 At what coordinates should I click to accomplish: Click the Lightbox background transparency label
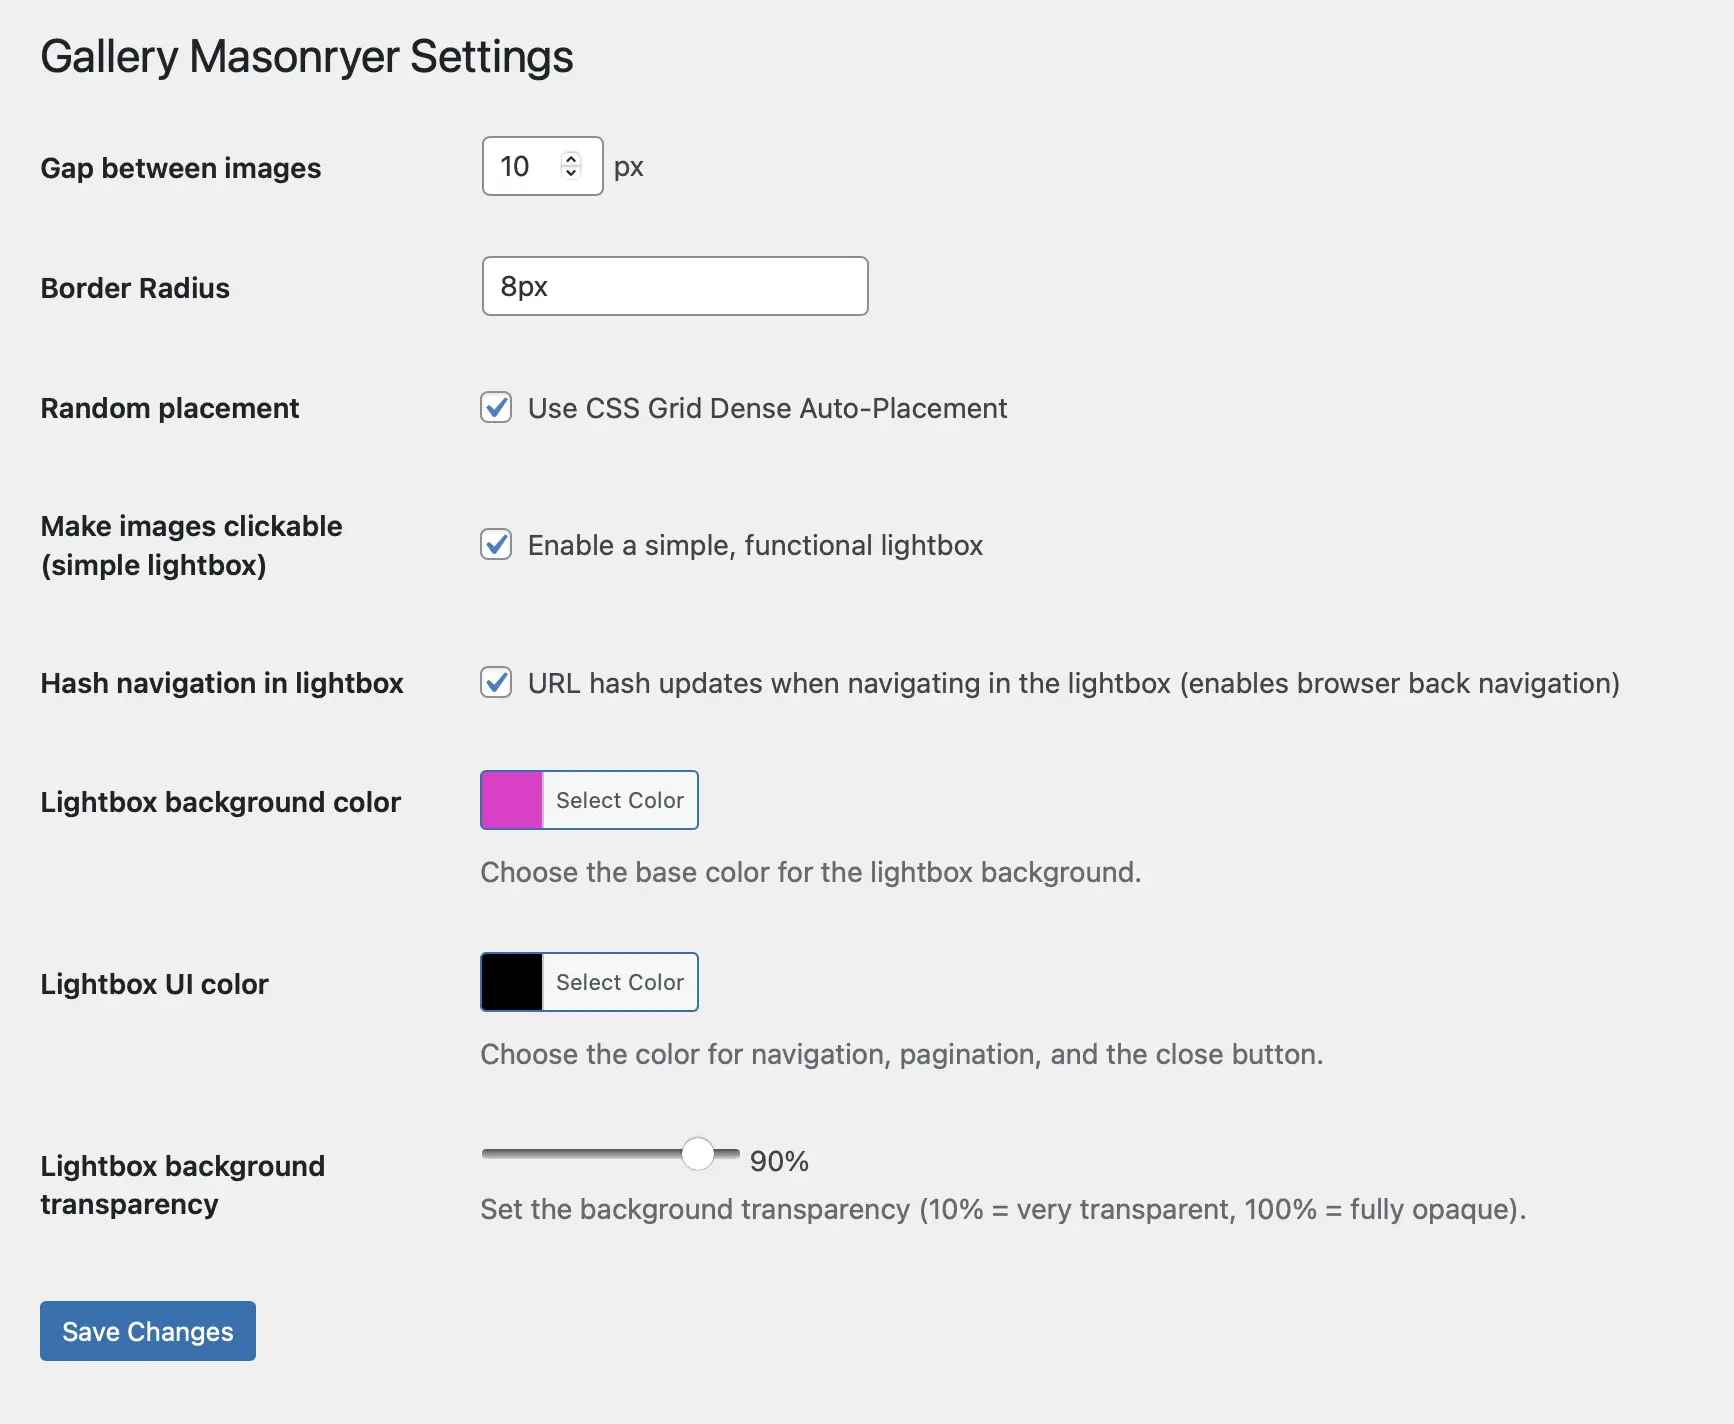pos(182,1185)
